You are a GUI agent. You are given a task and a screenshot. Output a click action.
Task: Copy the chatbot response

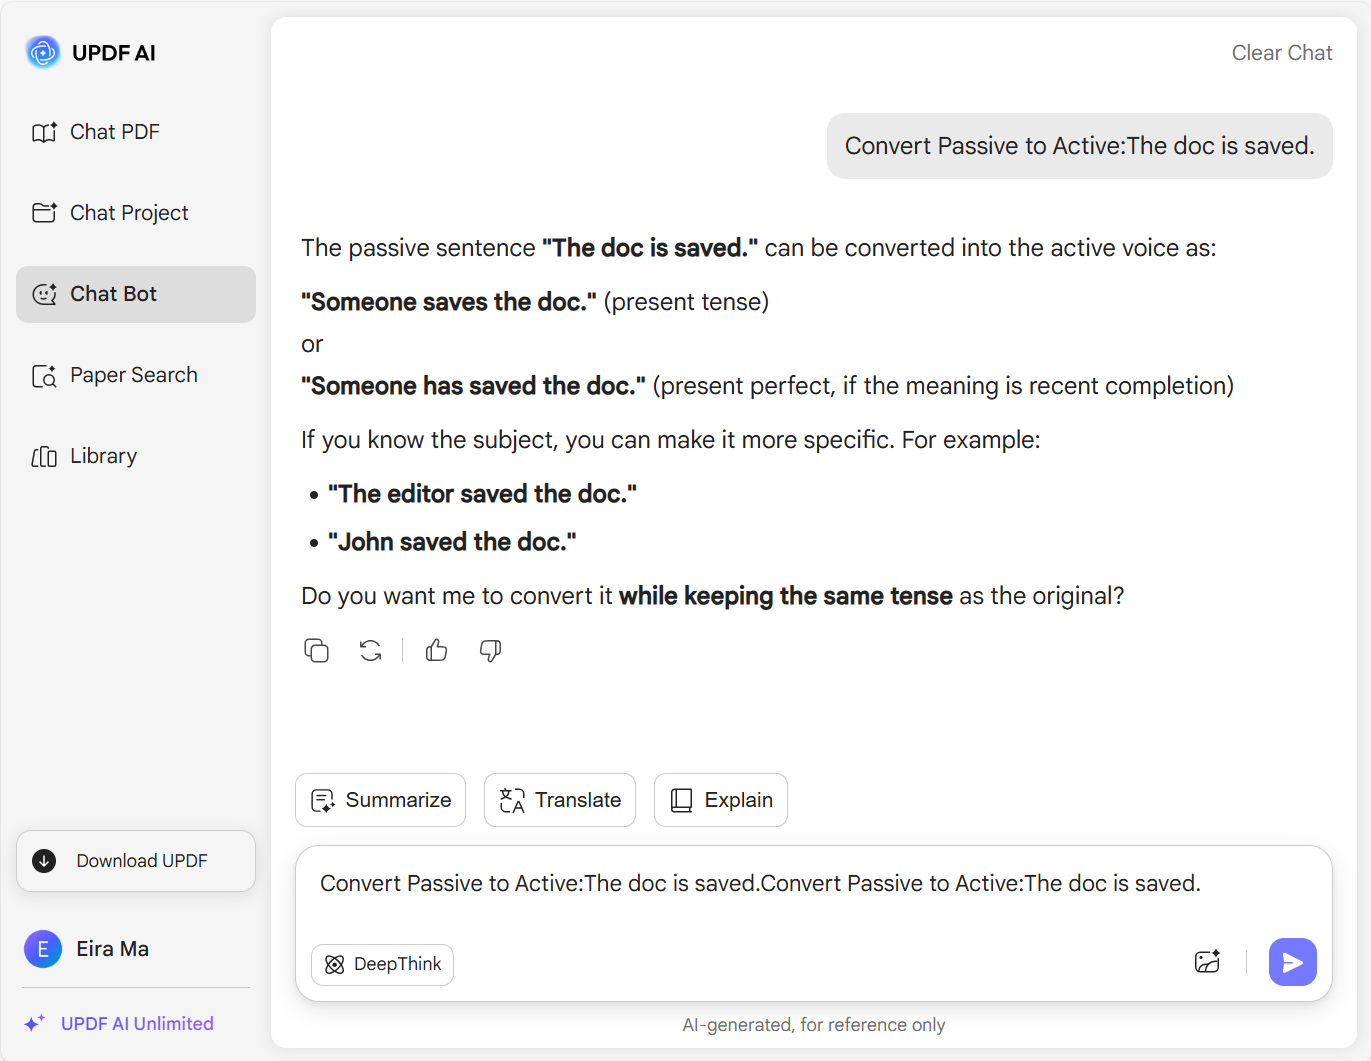pos(316,651)
